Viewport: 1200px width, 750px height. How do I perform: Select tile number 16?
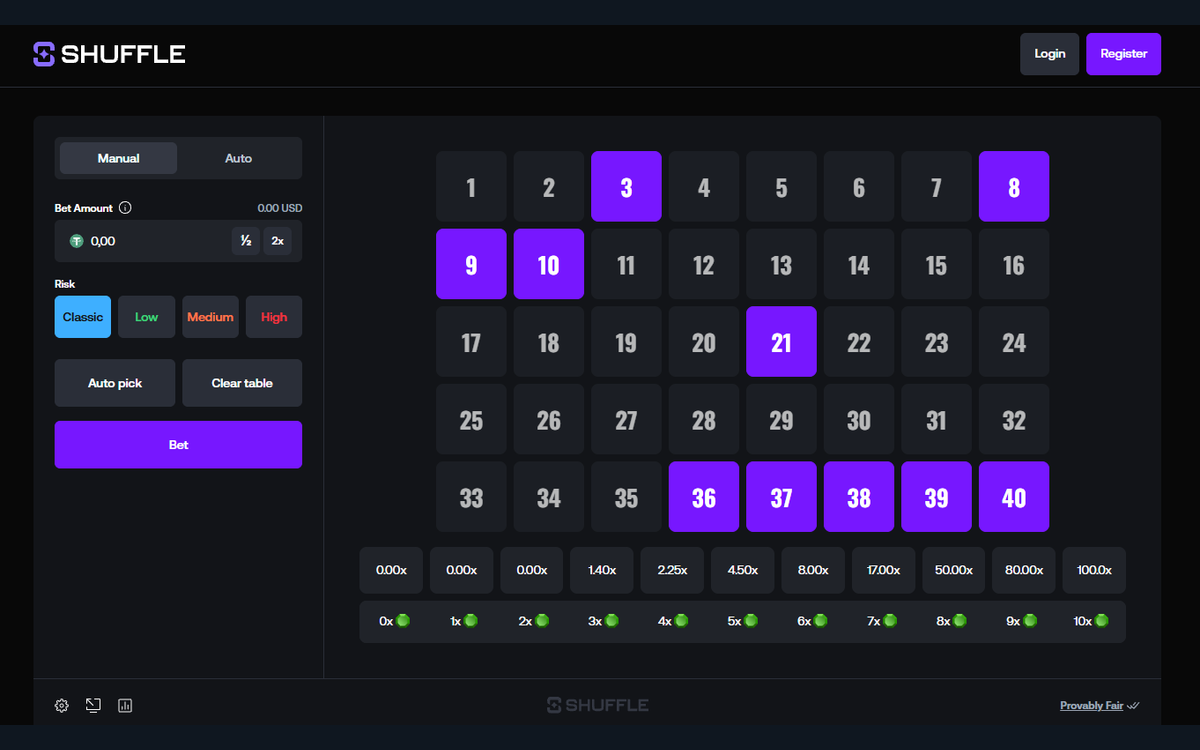click(1014, 264)
